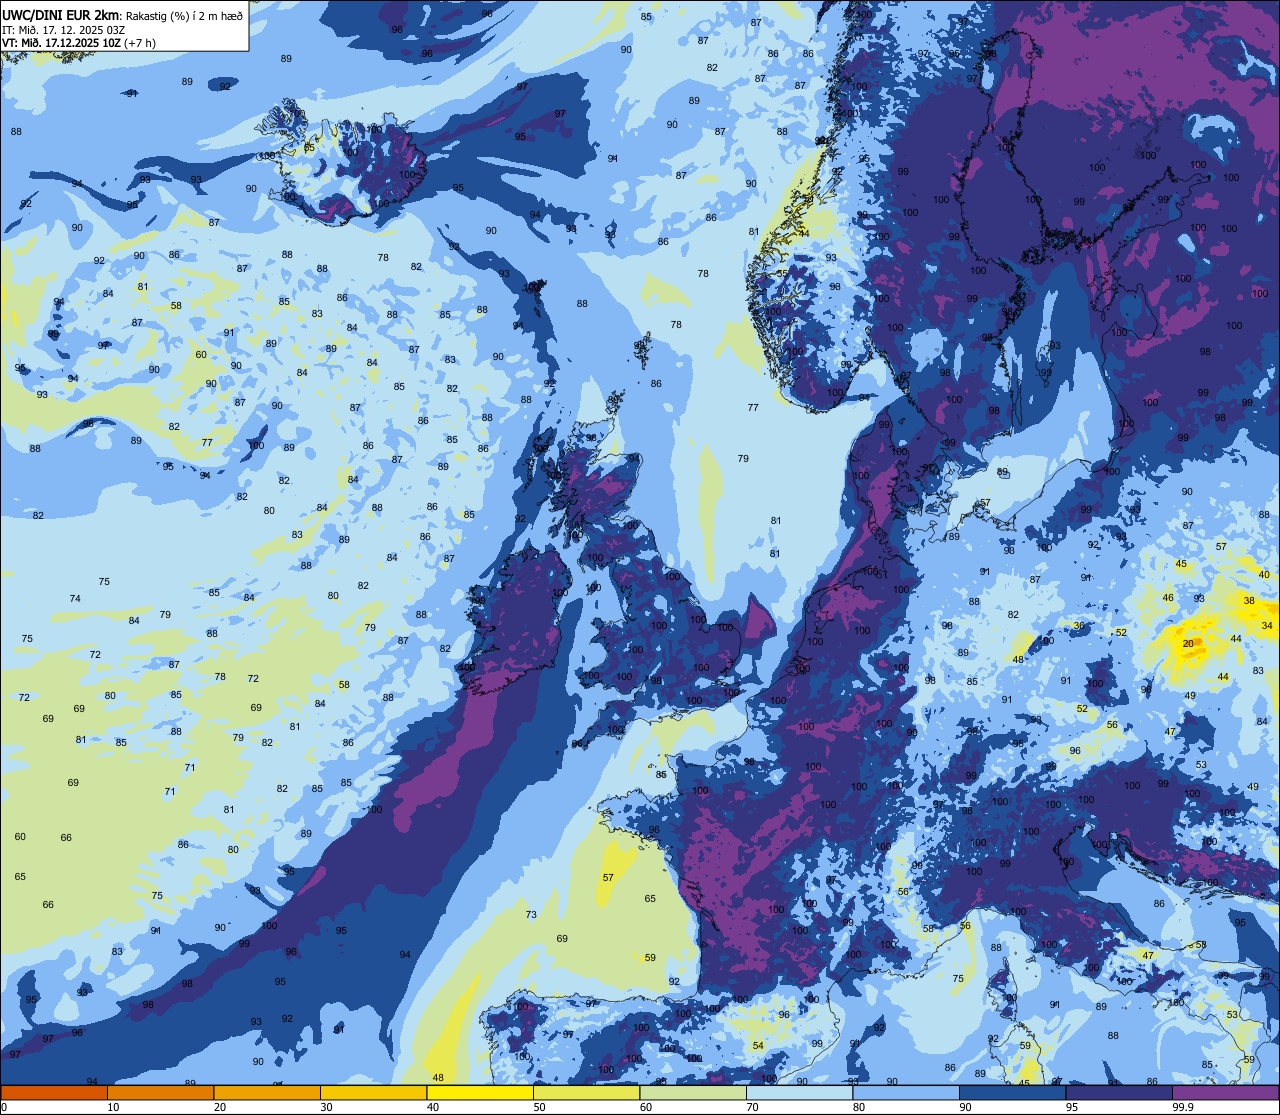This screenshot has width=1280, height=1115.
Task: Click the "73" humidity value on the map
Action: 531,915
